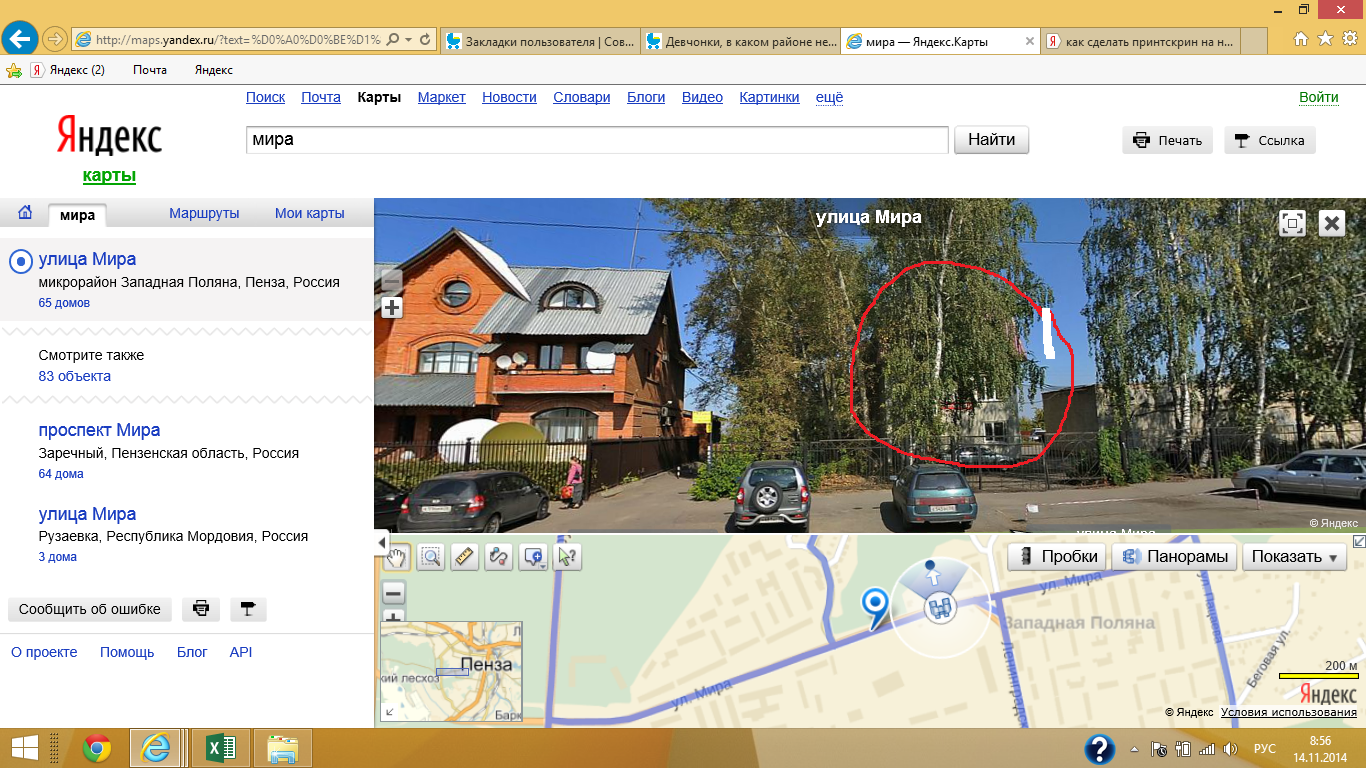Open the Маркет service link
The image size is (1366, 768).
pyautogui.click(x=442, y=97)
